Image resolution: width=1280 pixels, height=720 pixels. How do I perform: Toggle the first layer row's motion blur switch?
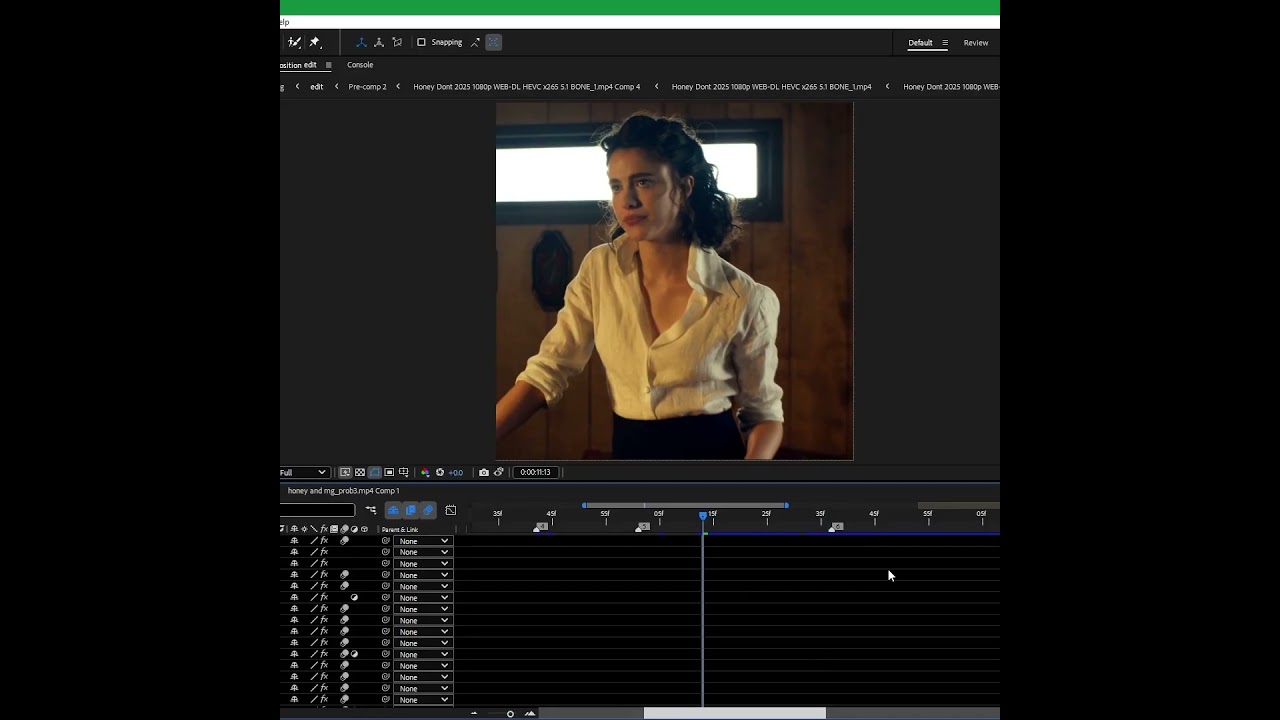pyautogui.click(x=344, y=541)
